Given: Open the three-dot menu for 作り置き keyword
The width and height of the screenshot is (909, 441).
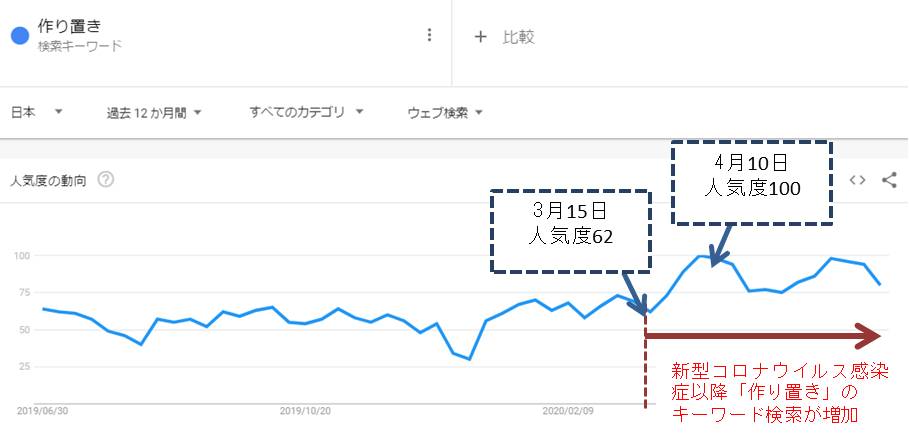Looking at the screenshot, I should point(429,35).
